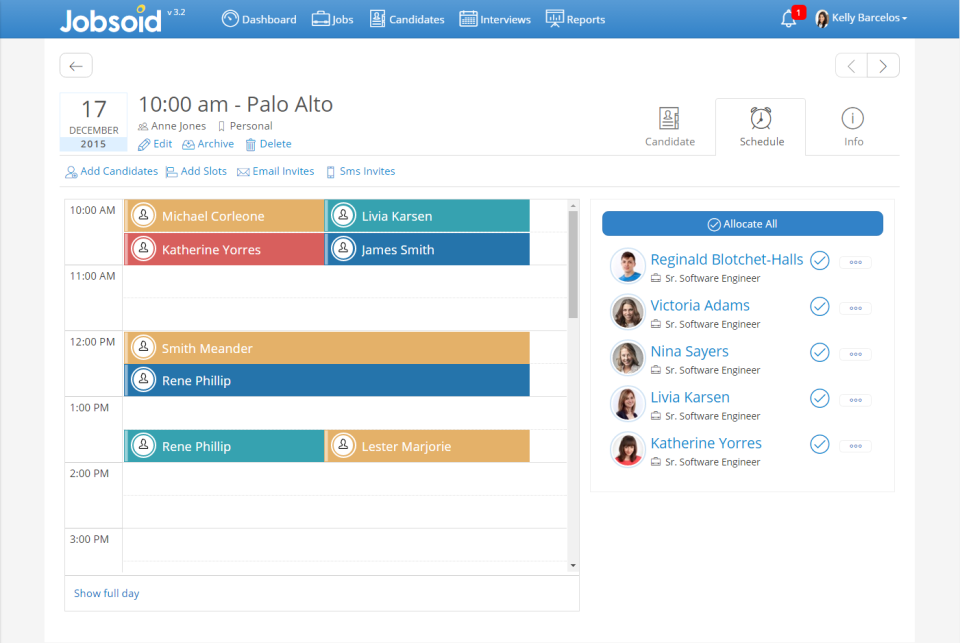Open the notifications bell icon
The image size is (960, 643).
pyautogui.click(x=789, y=19)
